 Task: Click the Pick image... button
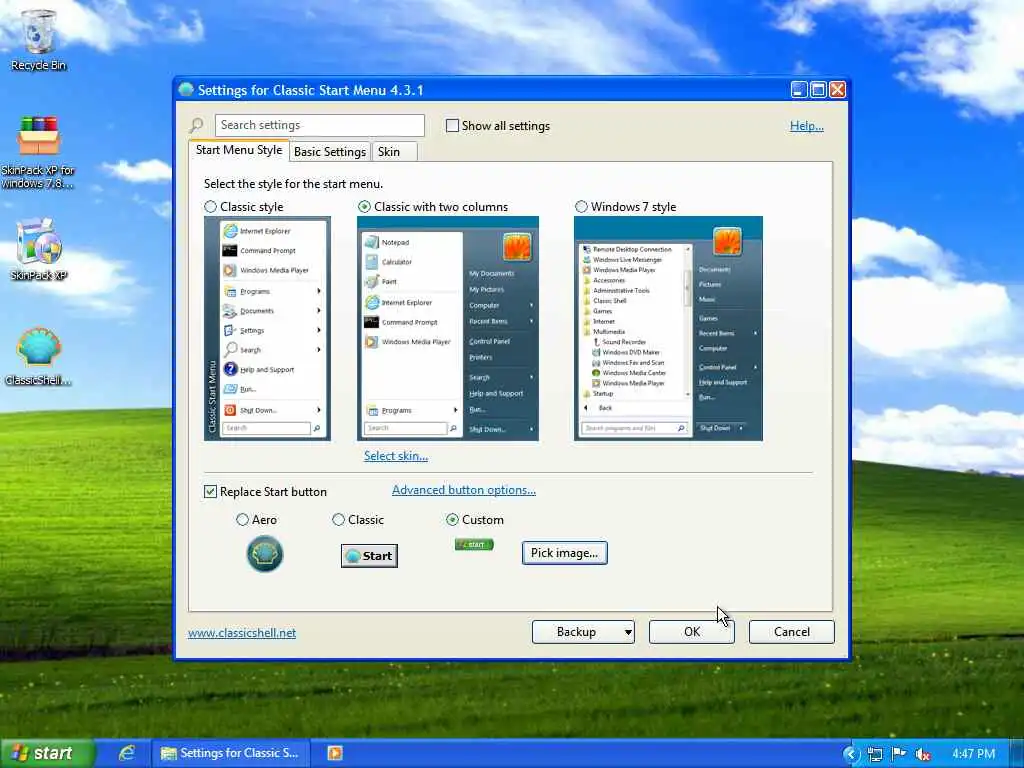tap(564, 552)
